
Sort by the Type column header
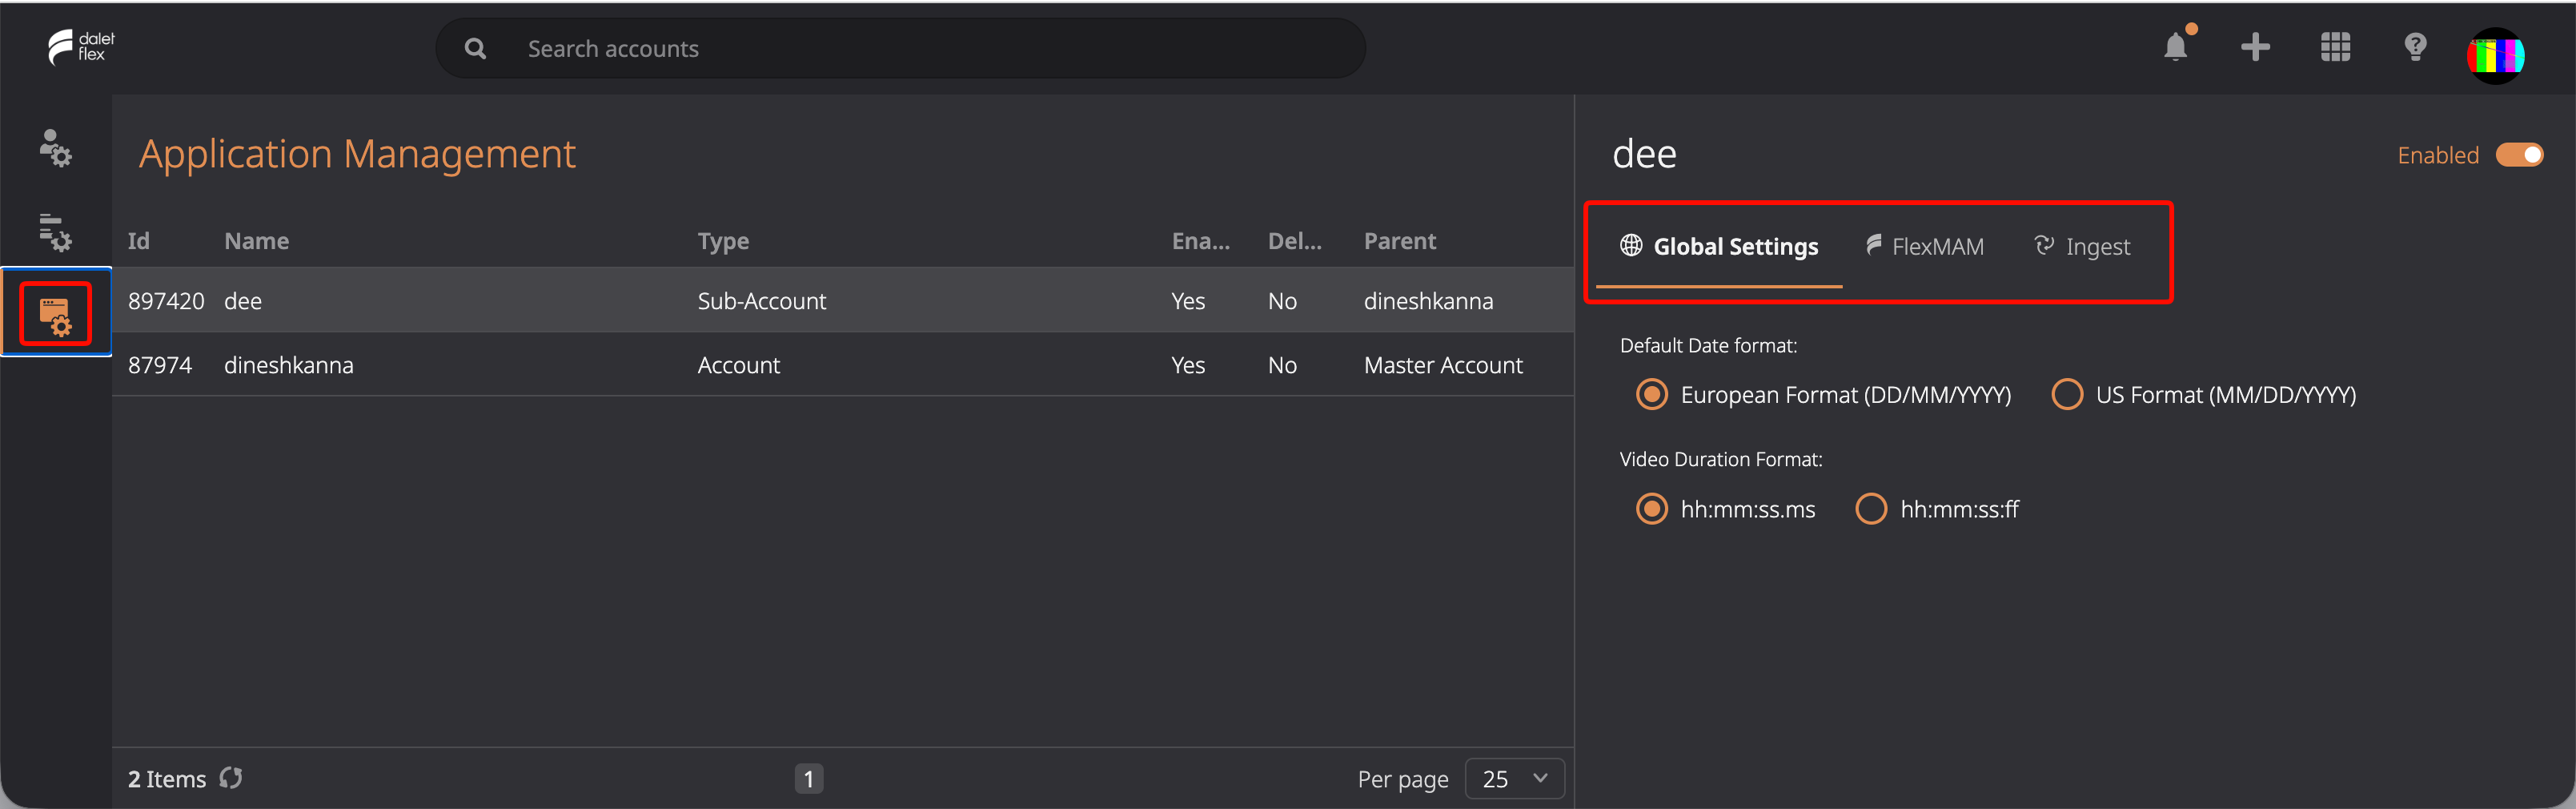(x=723, y=241)
